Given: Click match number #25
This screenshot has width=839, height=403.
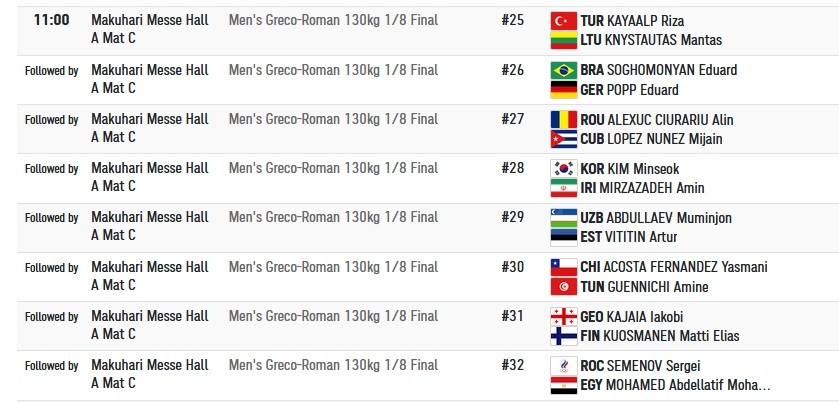Looking at the screenshot, I should click(511, 20).
